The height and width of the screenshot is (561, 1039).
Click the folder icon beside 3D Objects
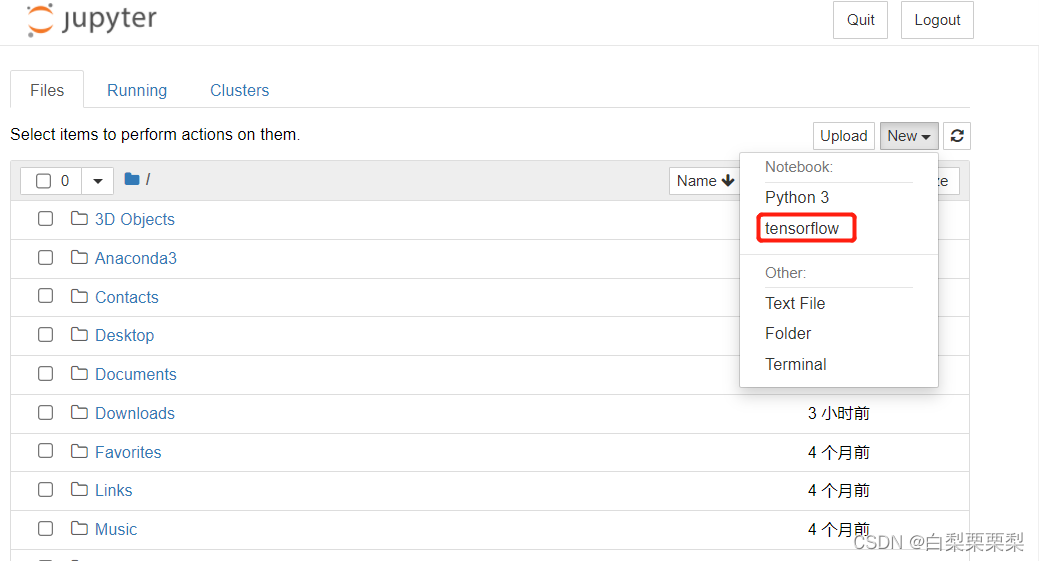coord(80,219)
